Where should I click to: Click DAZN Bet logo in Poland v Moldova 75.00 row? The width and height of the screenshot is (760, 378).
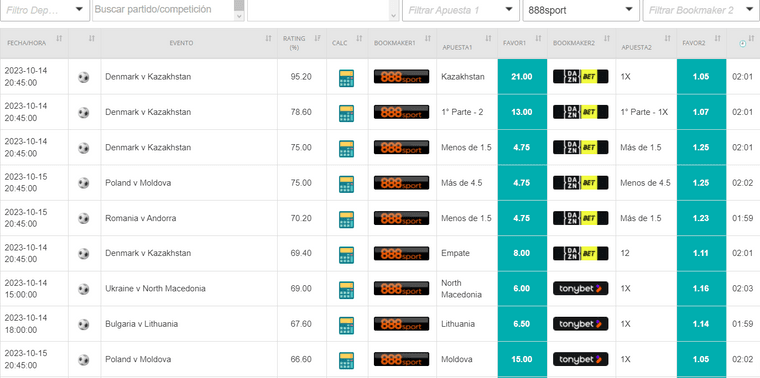[581, 183]
